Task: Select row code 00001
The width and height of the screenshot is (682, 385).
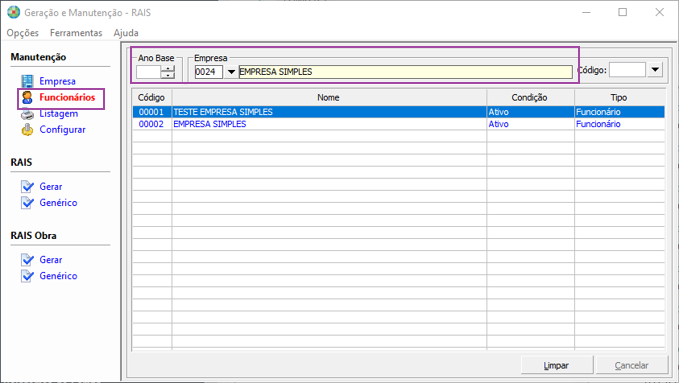Action: [x=151, y=112]
